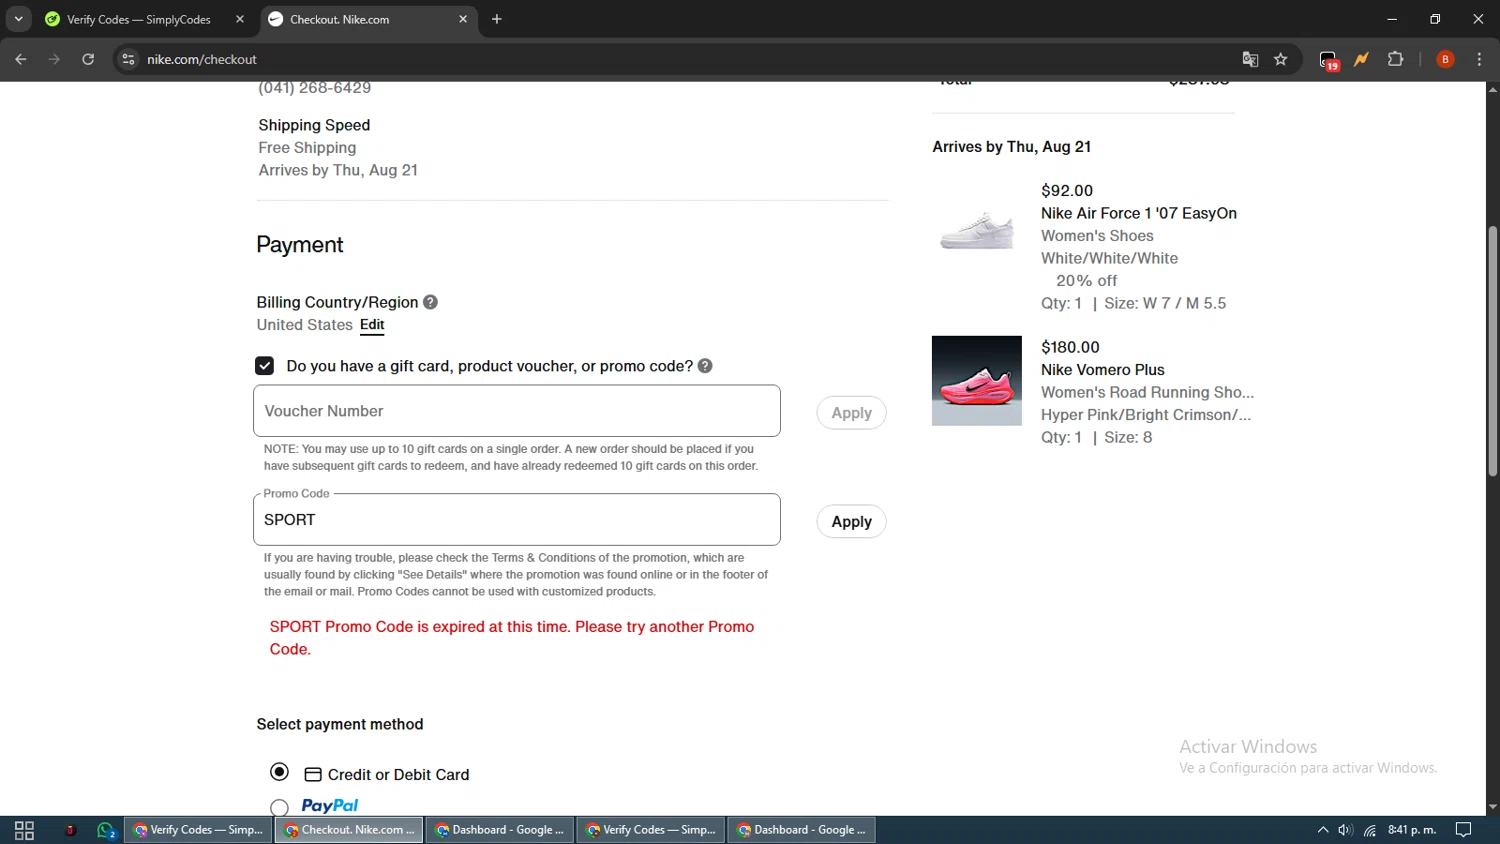Open the Nike Vomero Plus shoe thumbnail
1500x844 pixels.
(977, 381)
